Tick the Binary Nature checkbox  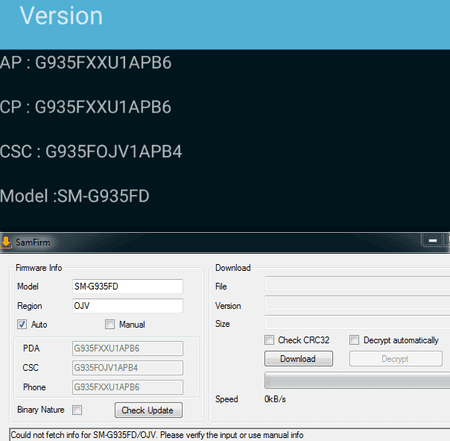(77, 410)
